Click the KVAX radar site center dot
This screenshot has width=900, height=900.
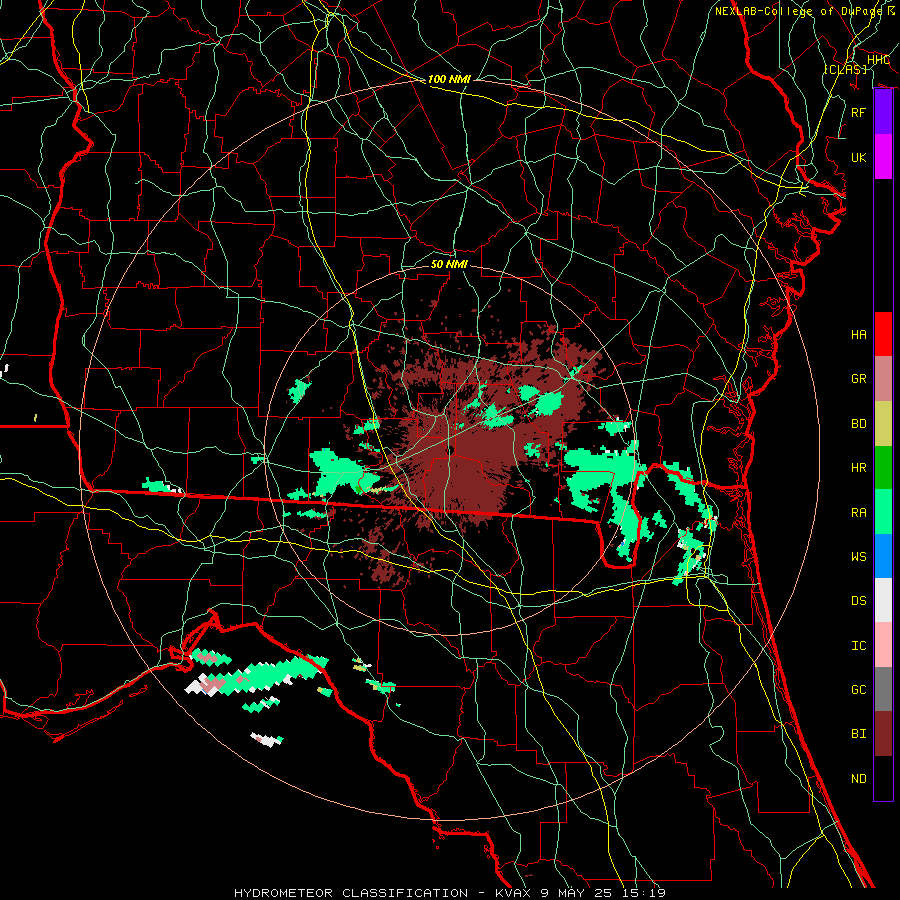click(450, 451)
